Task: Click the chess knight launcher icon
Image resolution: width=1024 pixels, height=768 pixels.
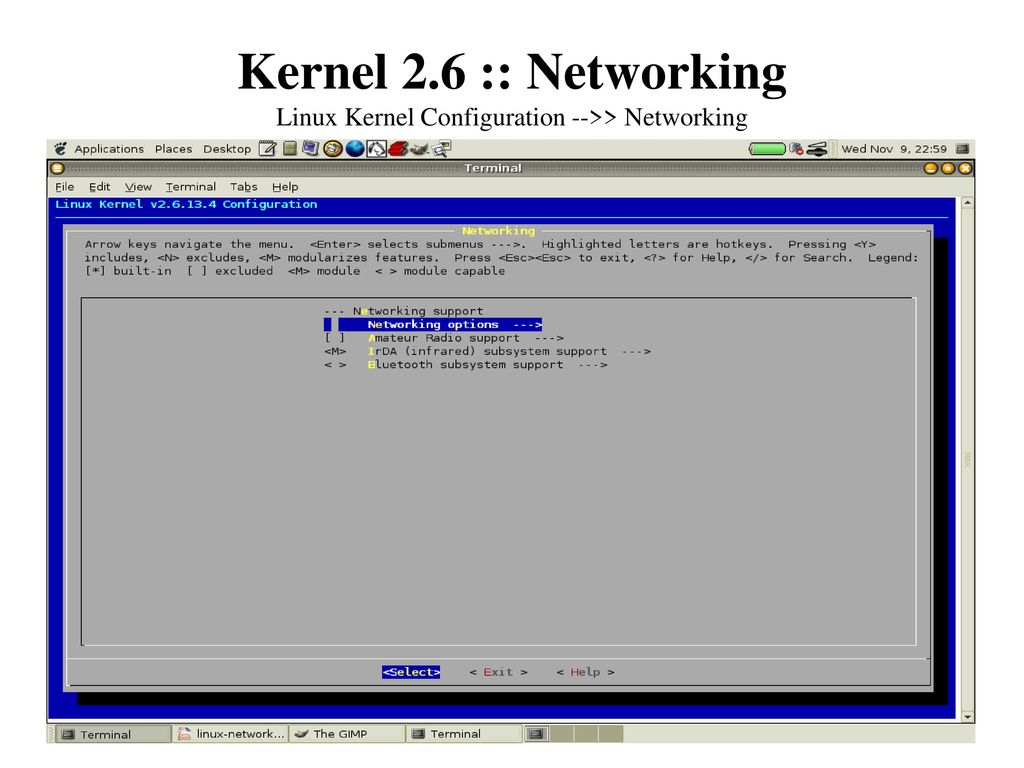Action: point(376,149)
